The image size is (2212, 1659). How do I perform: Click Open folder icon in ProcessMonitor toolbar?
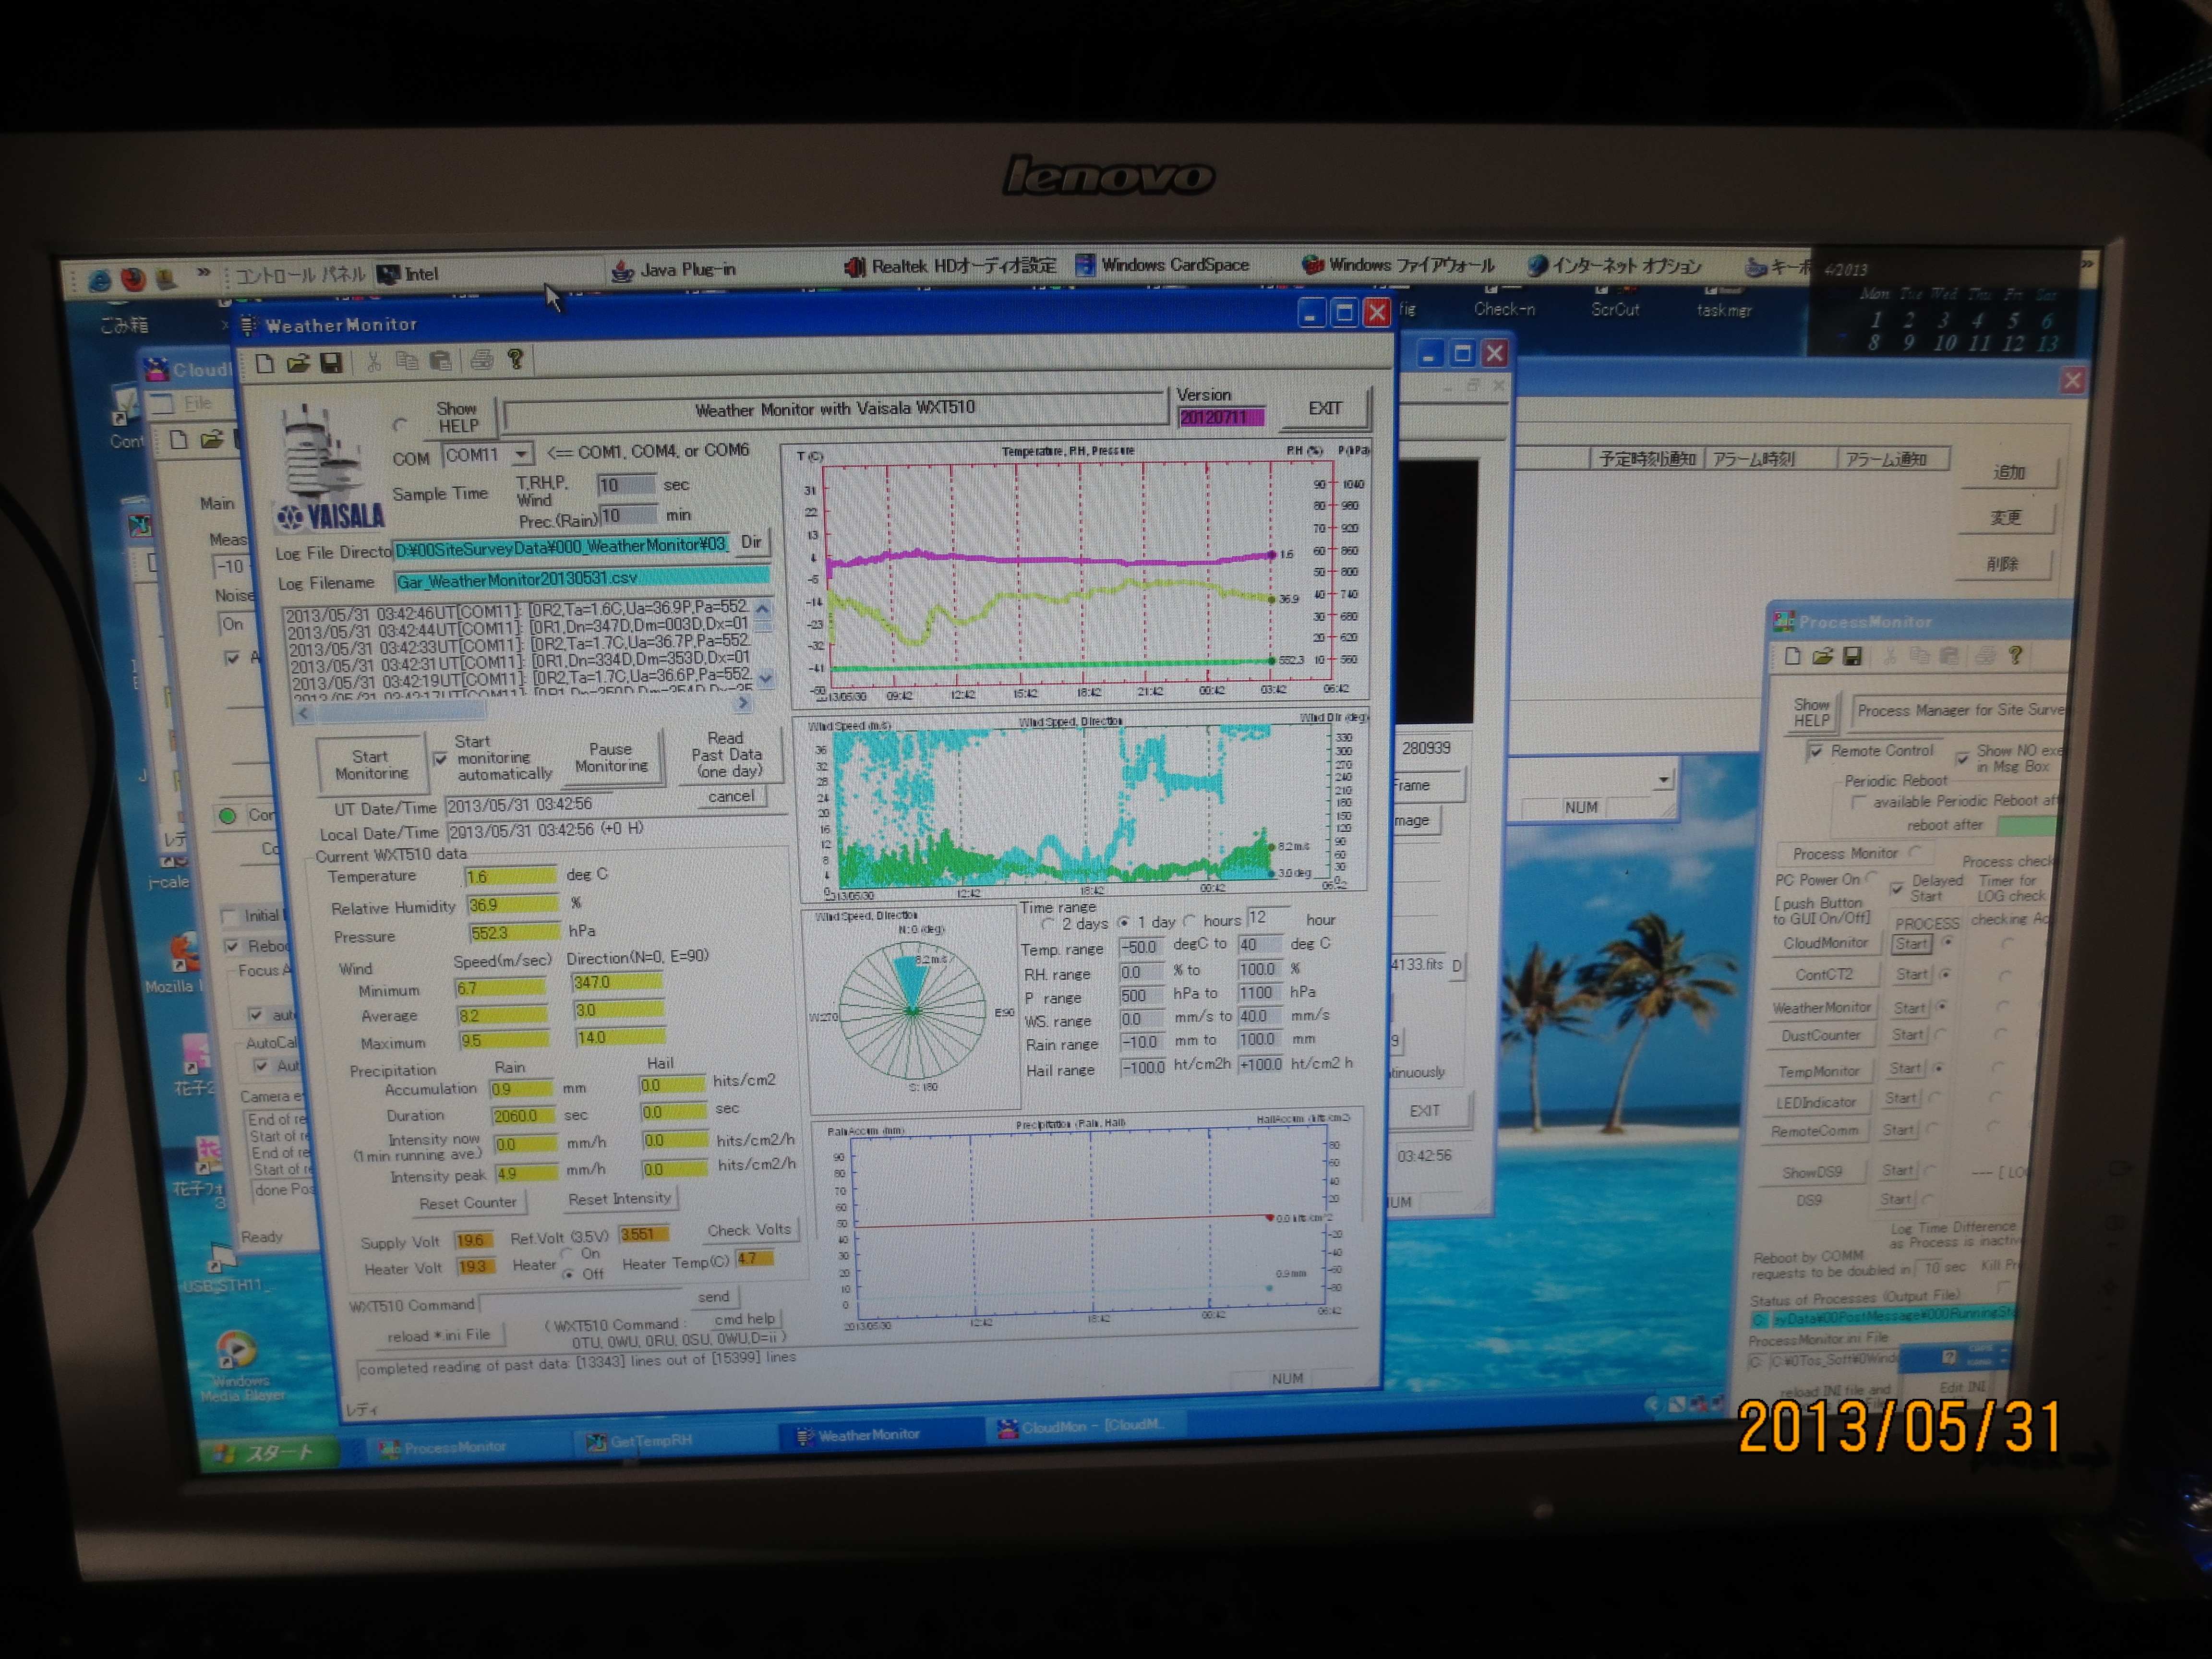(1822, 657)
